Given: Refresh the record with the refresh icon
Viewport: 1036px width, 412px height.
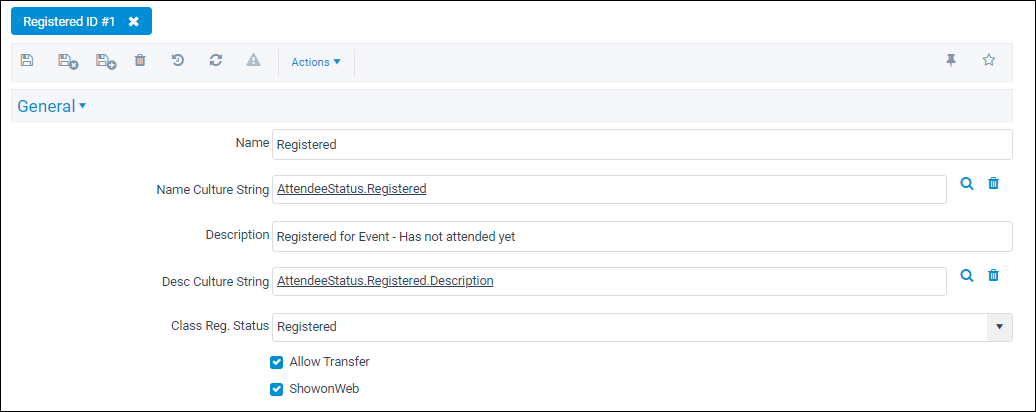Looking at the screenshot, I should tap(215, 61).
